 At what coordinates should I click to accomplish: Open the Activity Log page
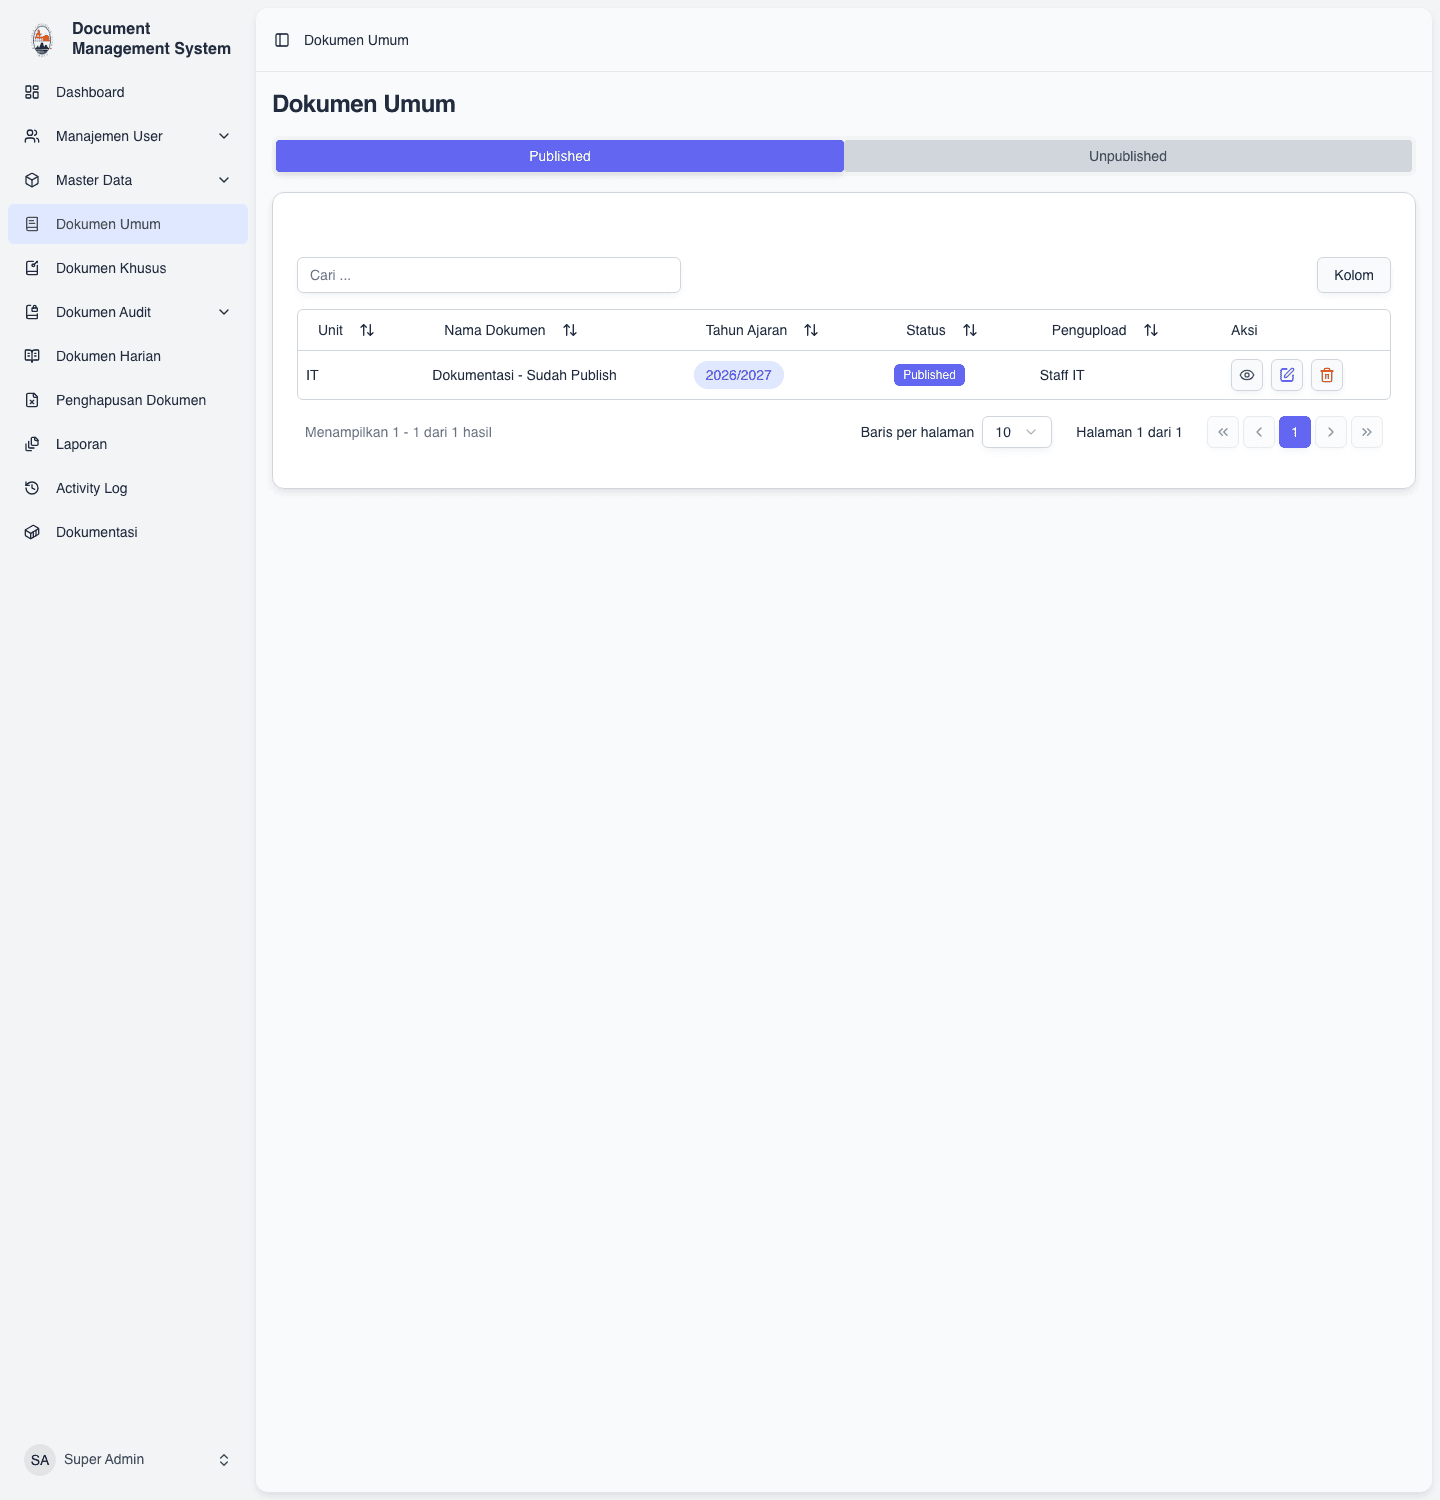click(128, 488)
